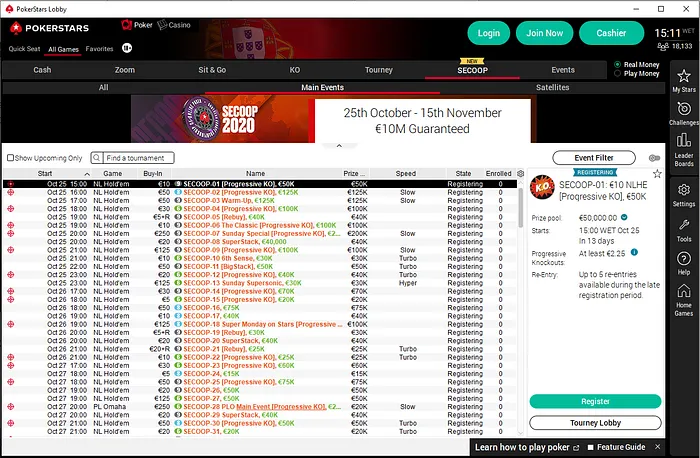The width and height of the screenshot is (700, 458).
Task: Click the crosshair icon on SECOOP-02 row
Action: (x=11, y=192)
